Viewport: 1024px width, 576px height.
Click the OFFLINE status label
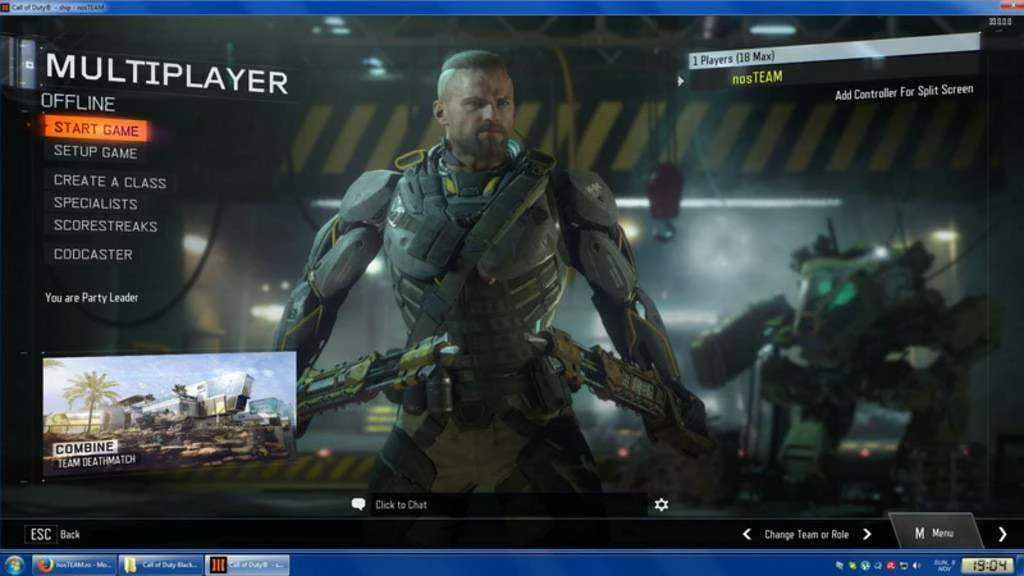[78, 103]
